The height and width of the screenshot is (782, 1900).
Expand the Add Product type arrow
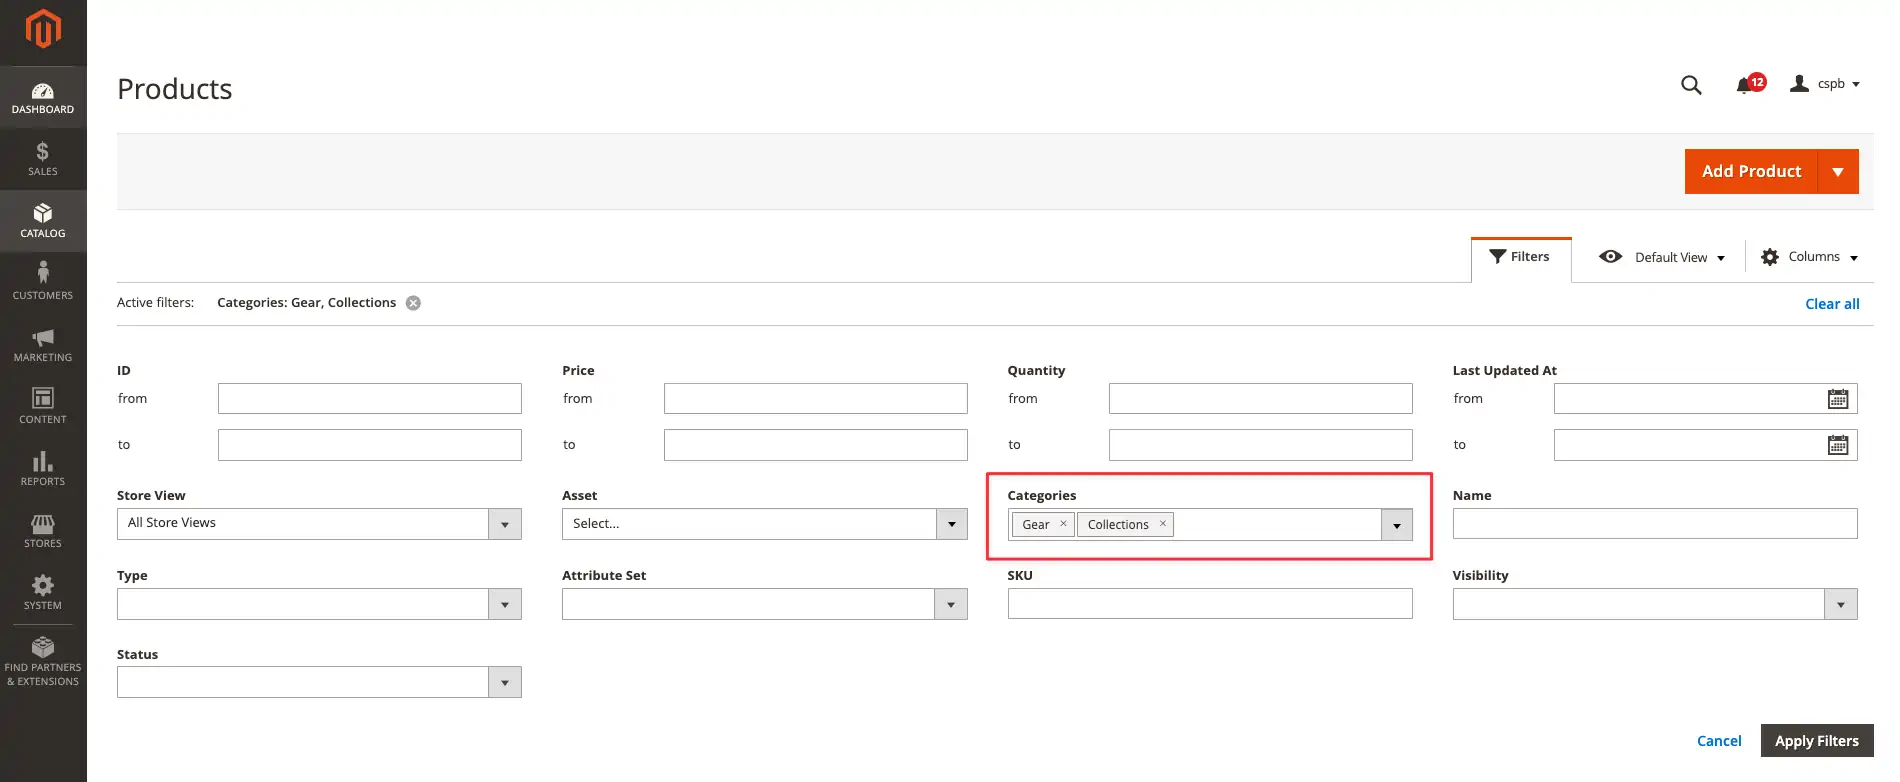tap(1838, 172)
